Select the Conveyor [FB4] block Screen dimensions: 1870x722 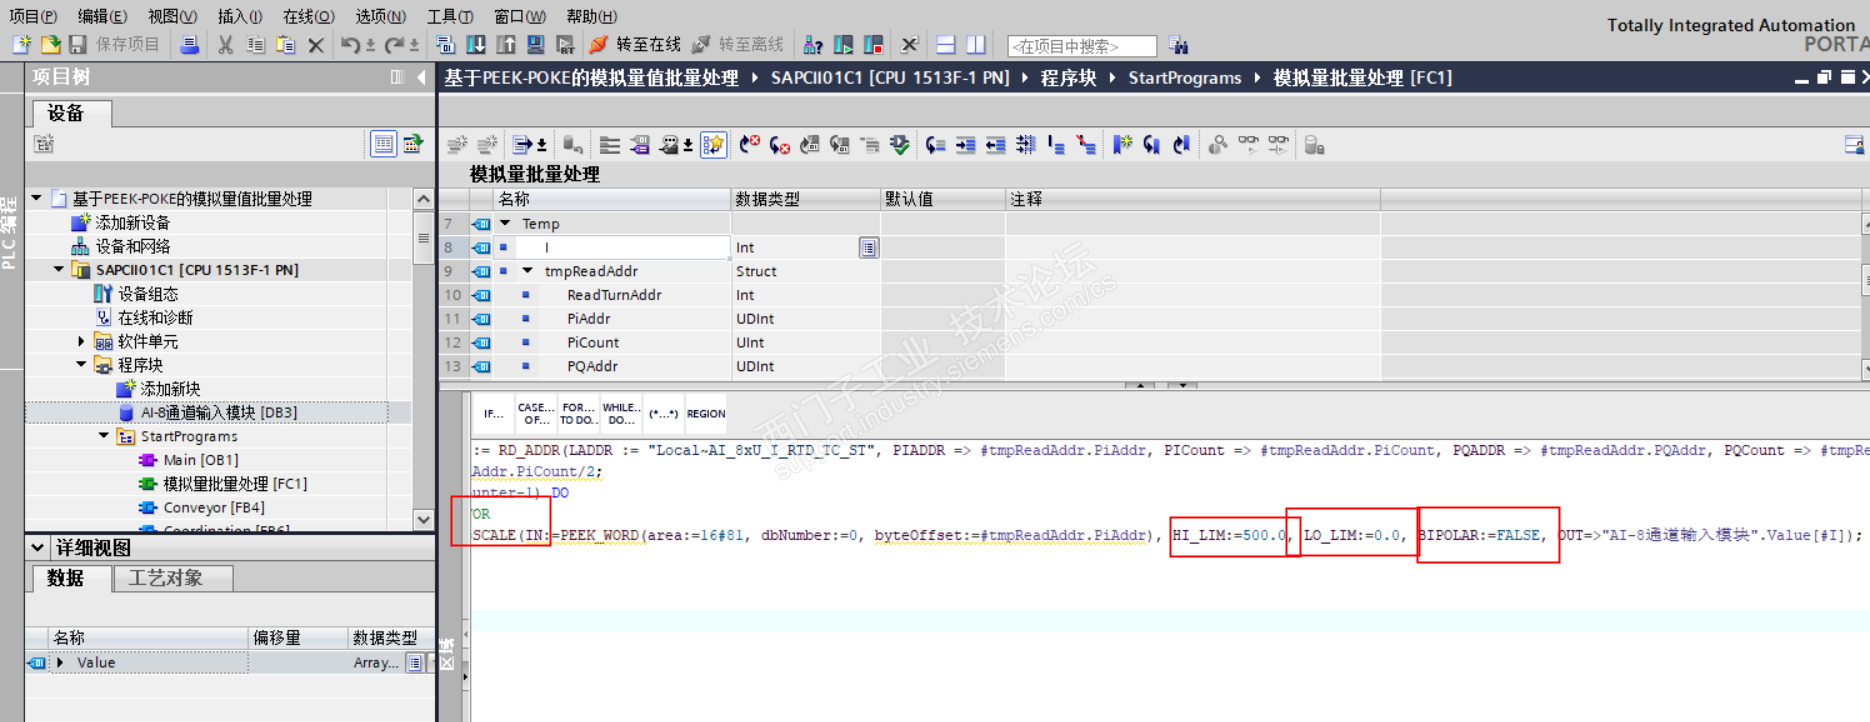[x=214, y=507]
